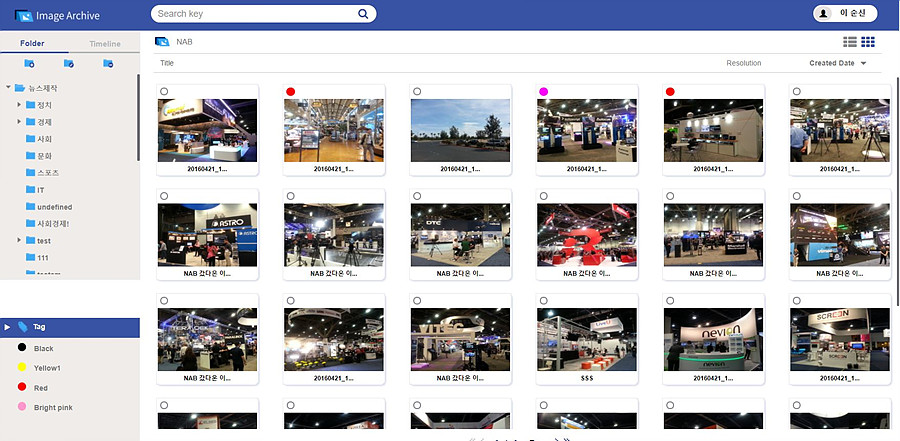900x441 pixels.
Task: Click the $$$ image title
Action: [587, 378]
